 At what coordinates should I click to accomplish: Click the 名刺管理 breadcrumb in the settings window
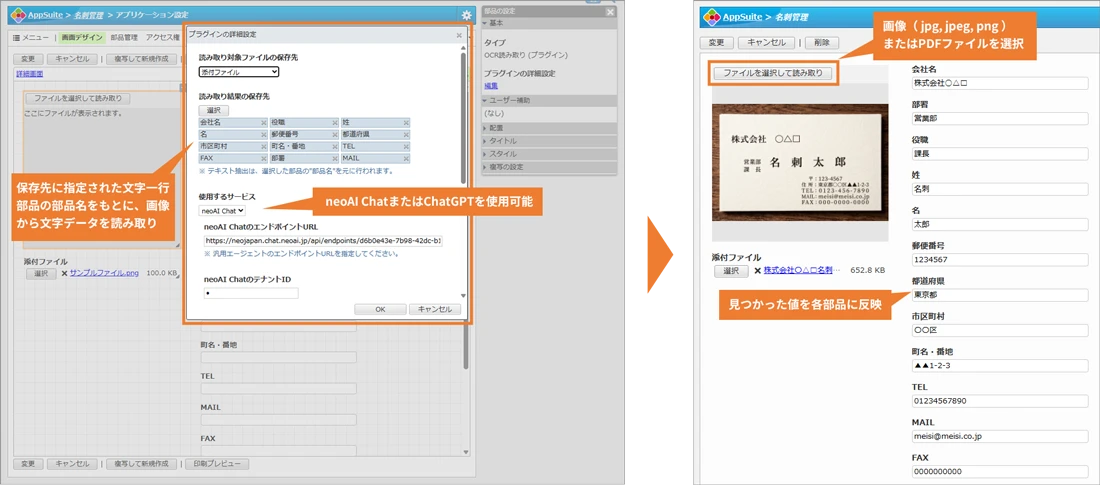click(x=88, y=15)
